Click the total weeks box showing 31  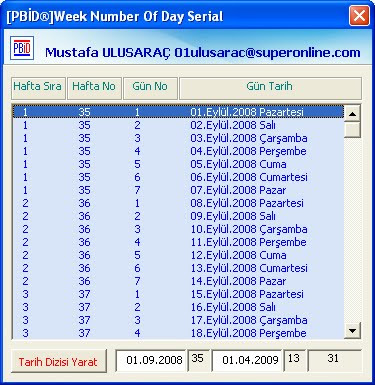[x=334, y=360]
